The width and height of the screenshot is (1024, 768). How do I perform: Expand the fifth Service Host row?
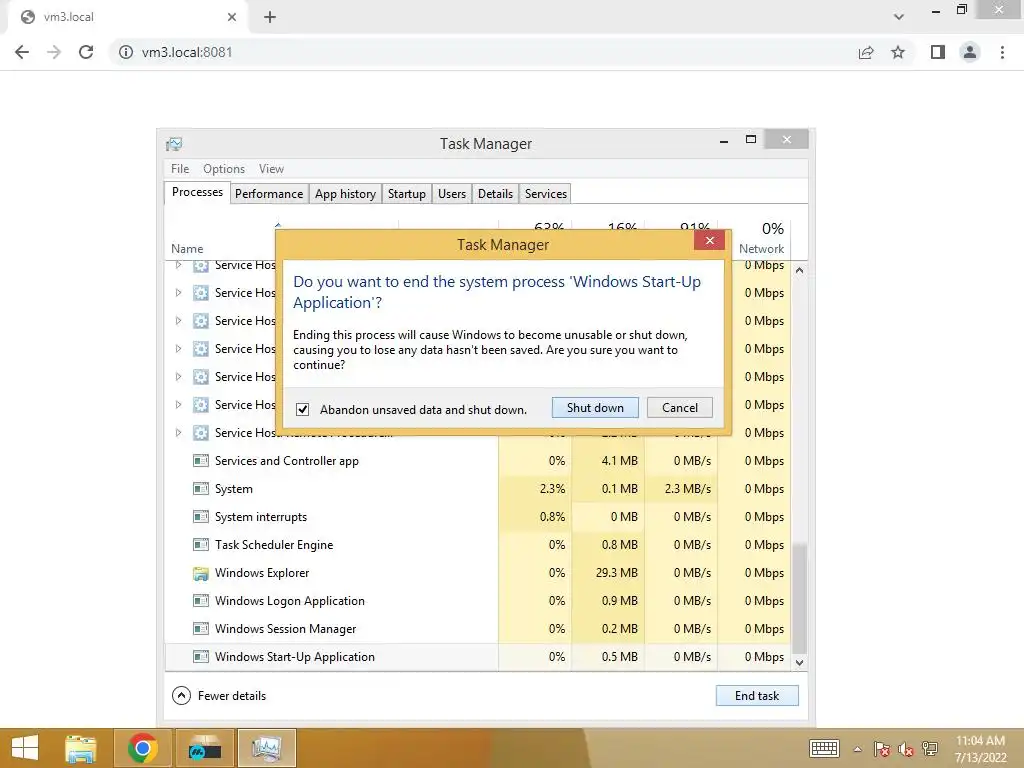[x=178, y=377]
